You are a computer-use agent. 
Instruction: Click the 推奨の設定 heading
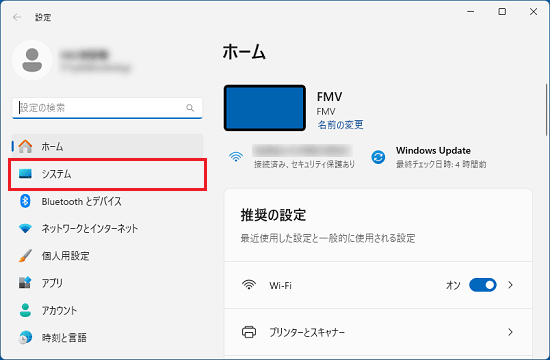[x=273, y=215]
